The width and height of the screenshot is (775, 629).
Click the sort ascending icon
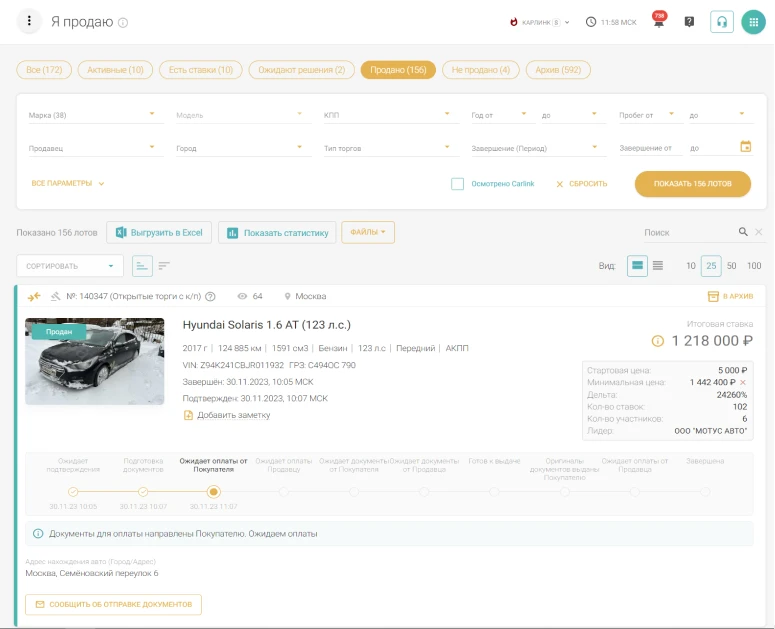142,266
